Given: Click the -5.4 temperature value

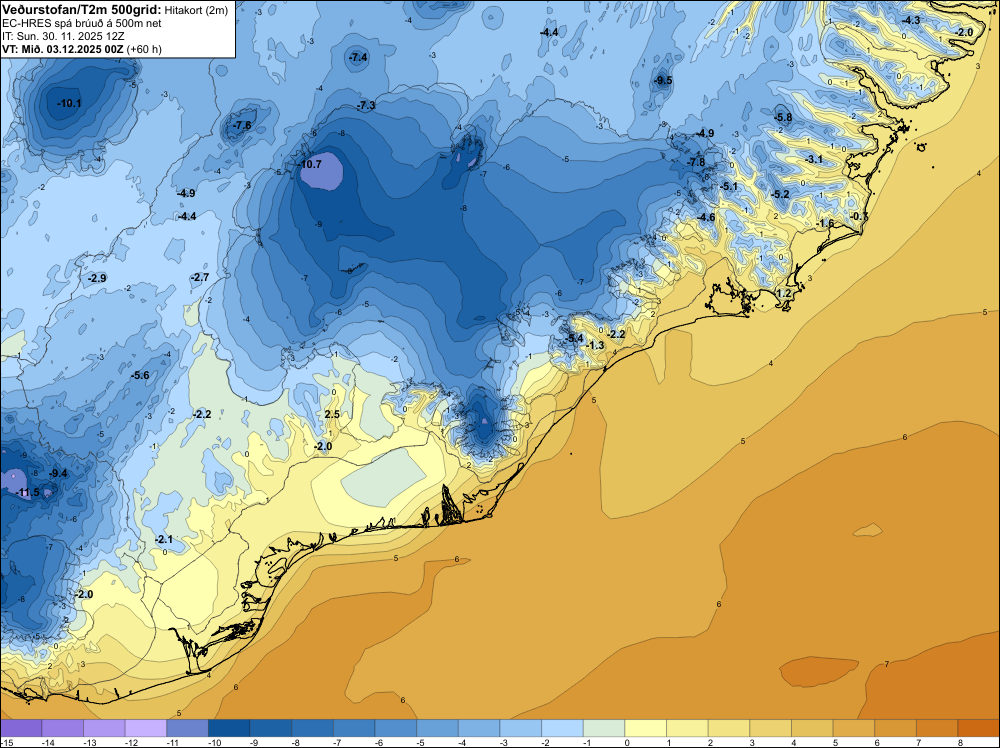Looking at the screenshot, I should click(575, 338).
